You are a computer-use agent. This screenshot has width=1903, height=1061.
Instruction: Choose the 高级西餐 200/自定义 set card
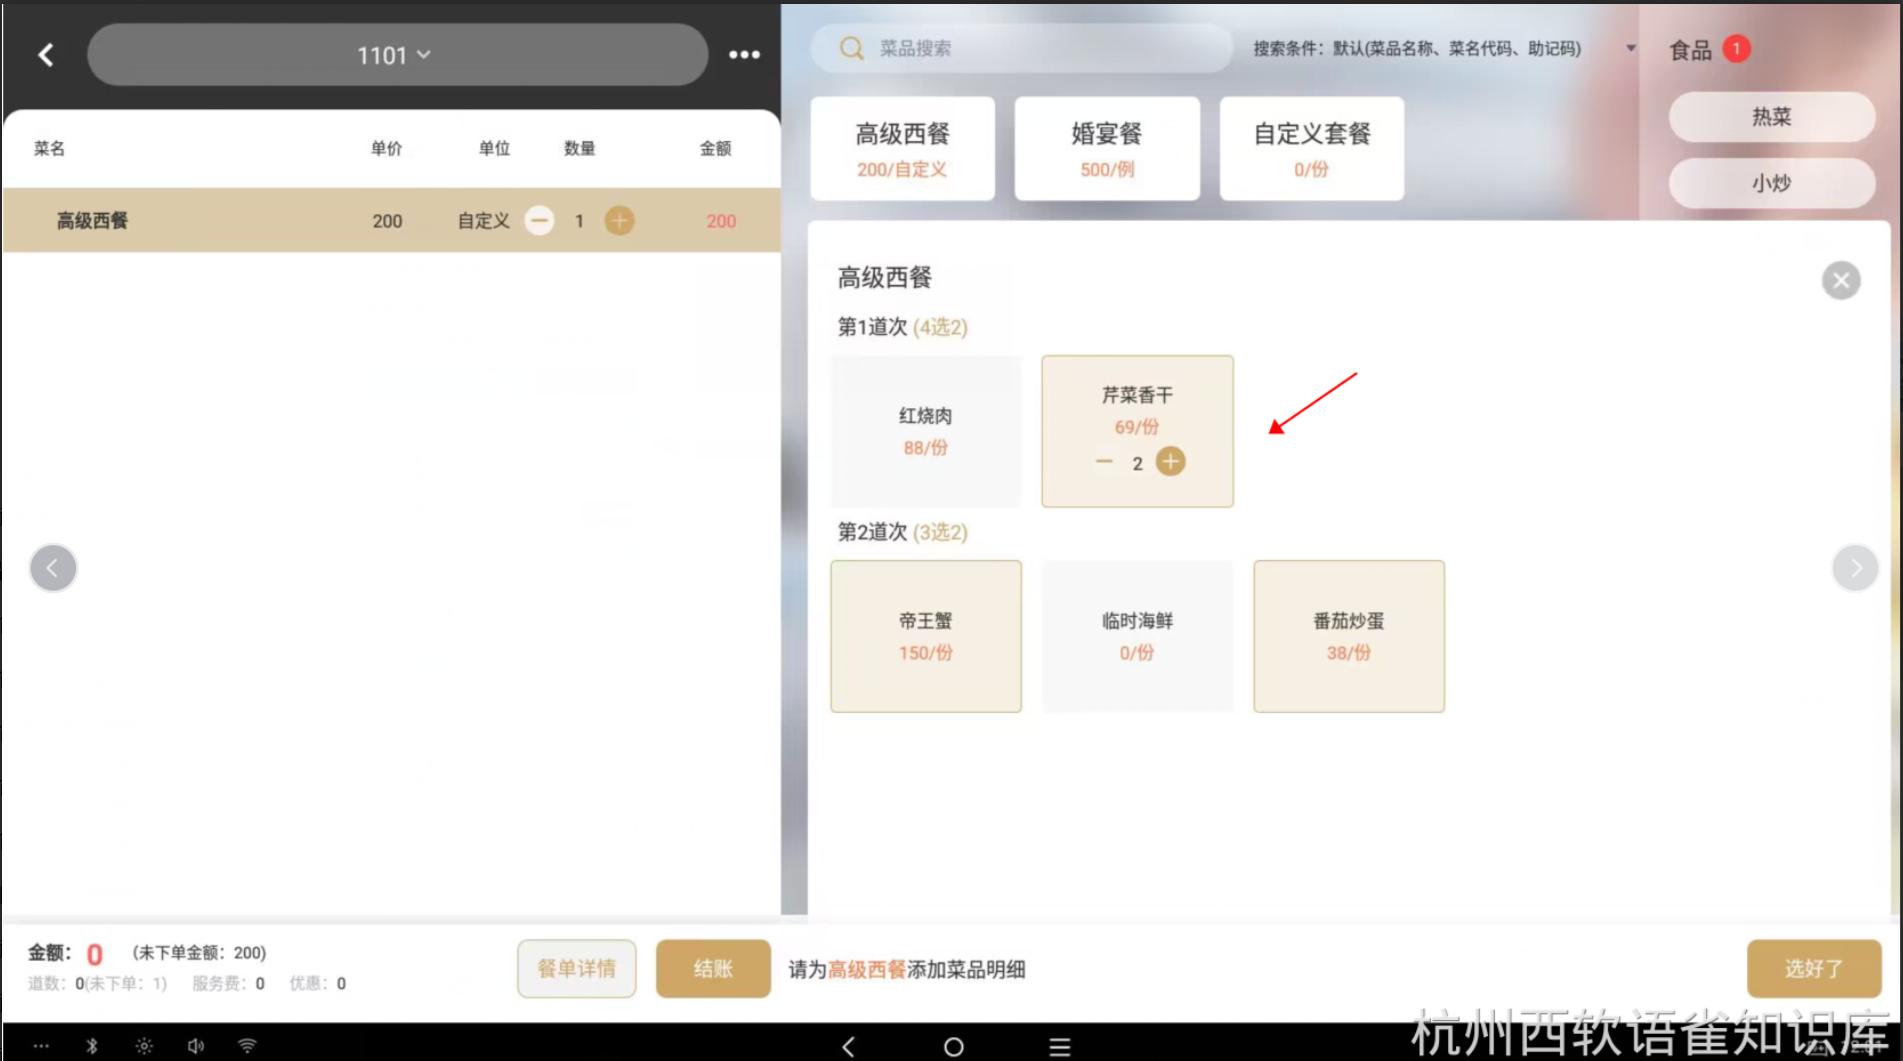click(x=902, y=149)
